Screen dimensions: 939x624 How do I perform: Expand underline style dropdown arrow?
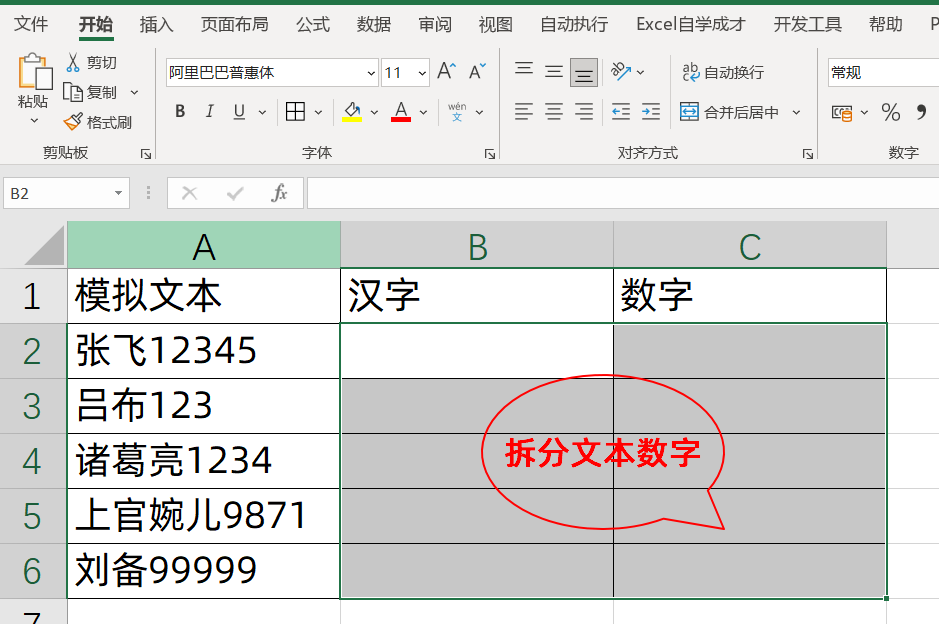(262, 112)
